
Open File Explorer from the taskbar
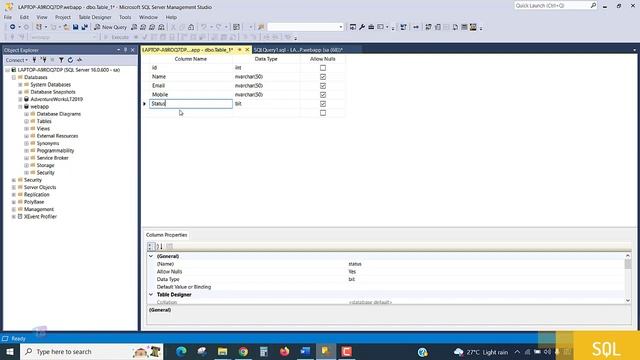[222, 351]
